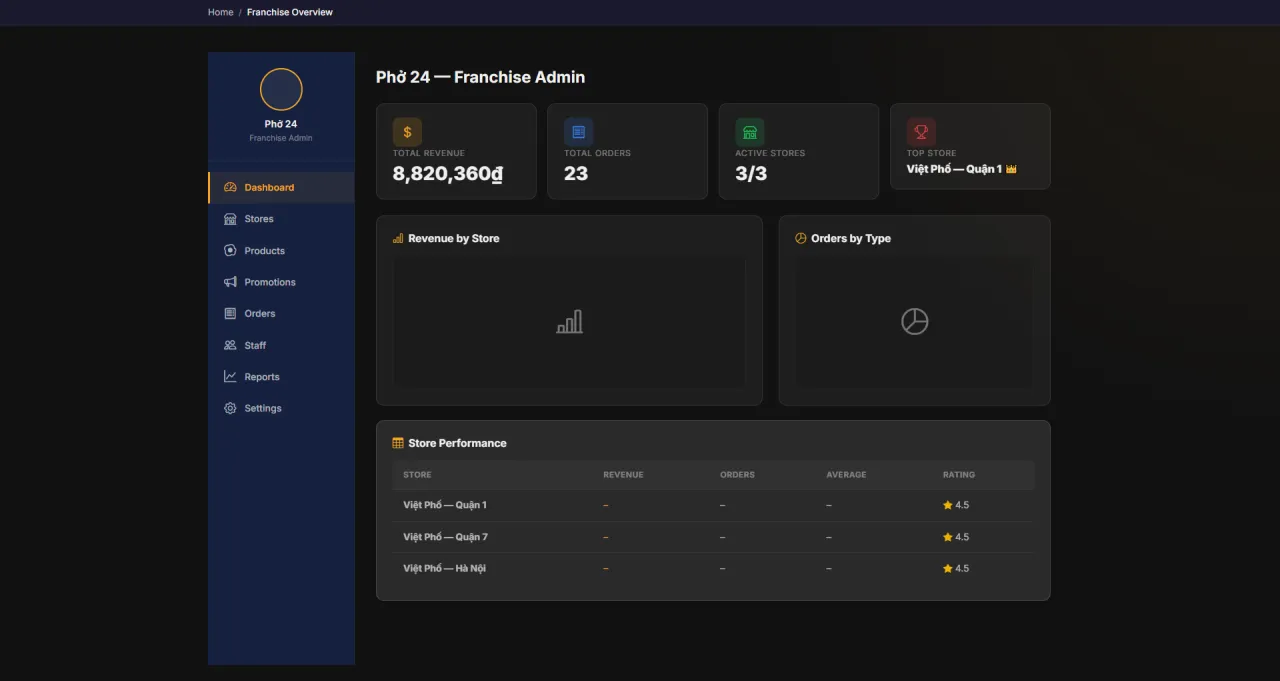Open Reports from the sidebar
1280x681 pixels.
tap(281, 377)
